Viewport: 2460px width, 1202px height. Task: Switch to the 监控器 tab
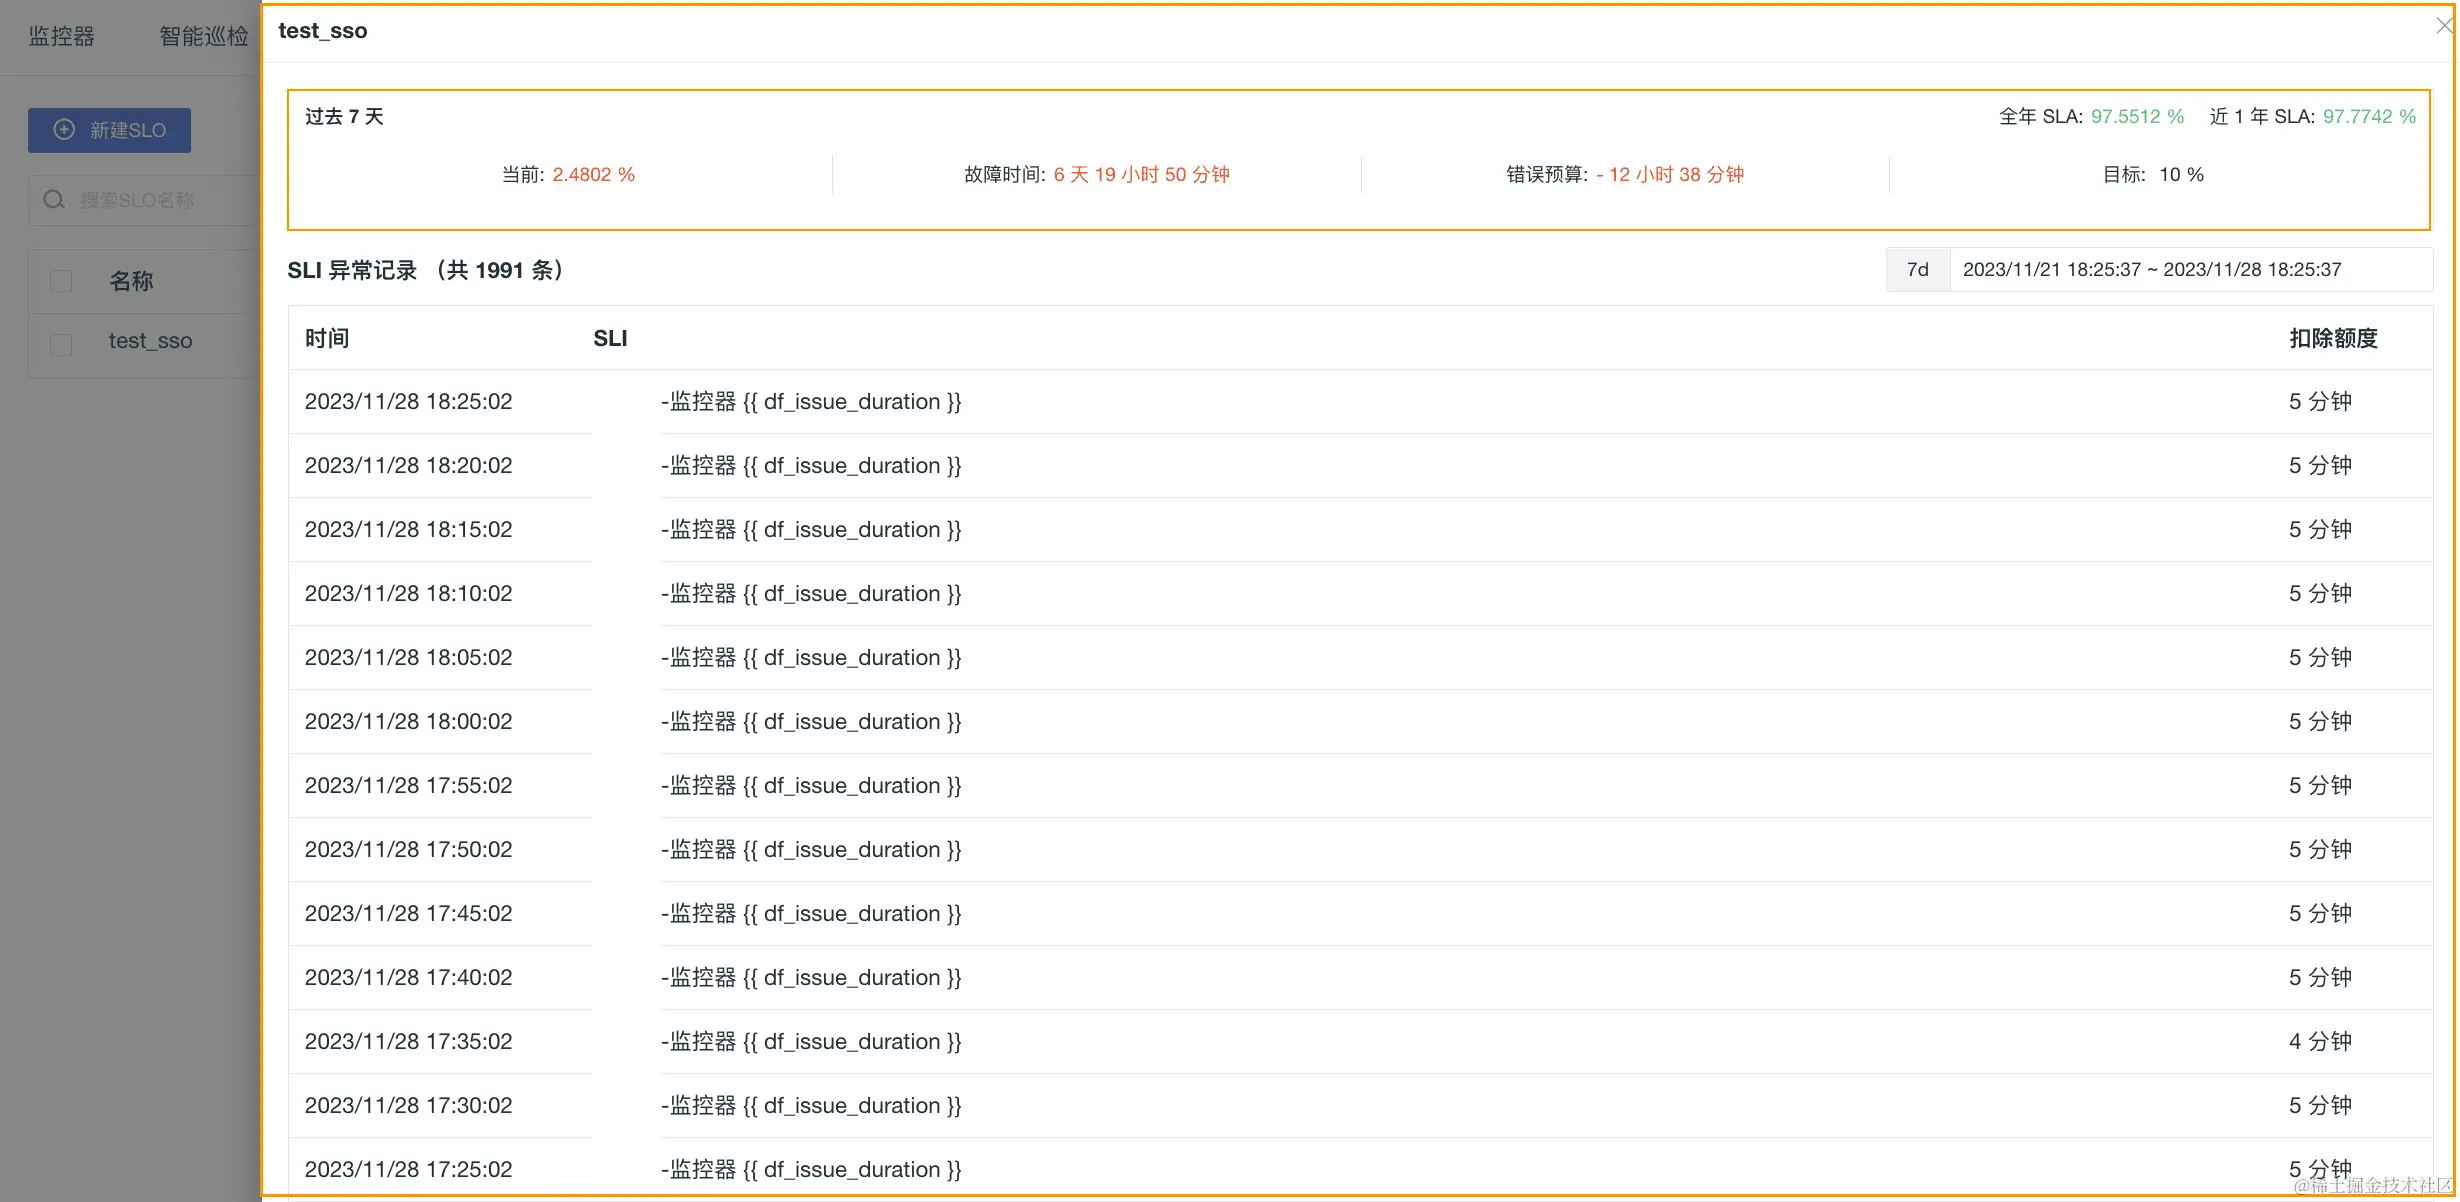(x=61, y=36)
